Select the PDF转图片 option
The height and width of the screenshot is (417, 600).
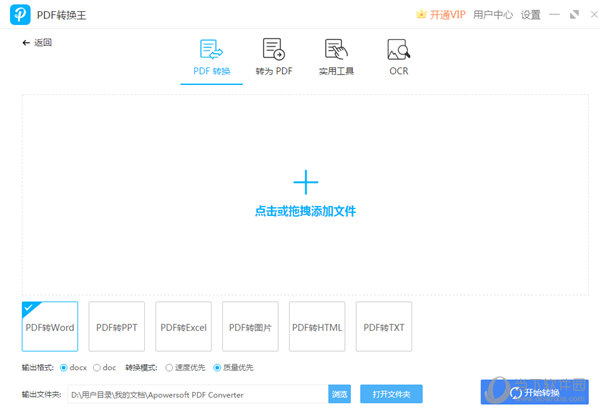250,326
